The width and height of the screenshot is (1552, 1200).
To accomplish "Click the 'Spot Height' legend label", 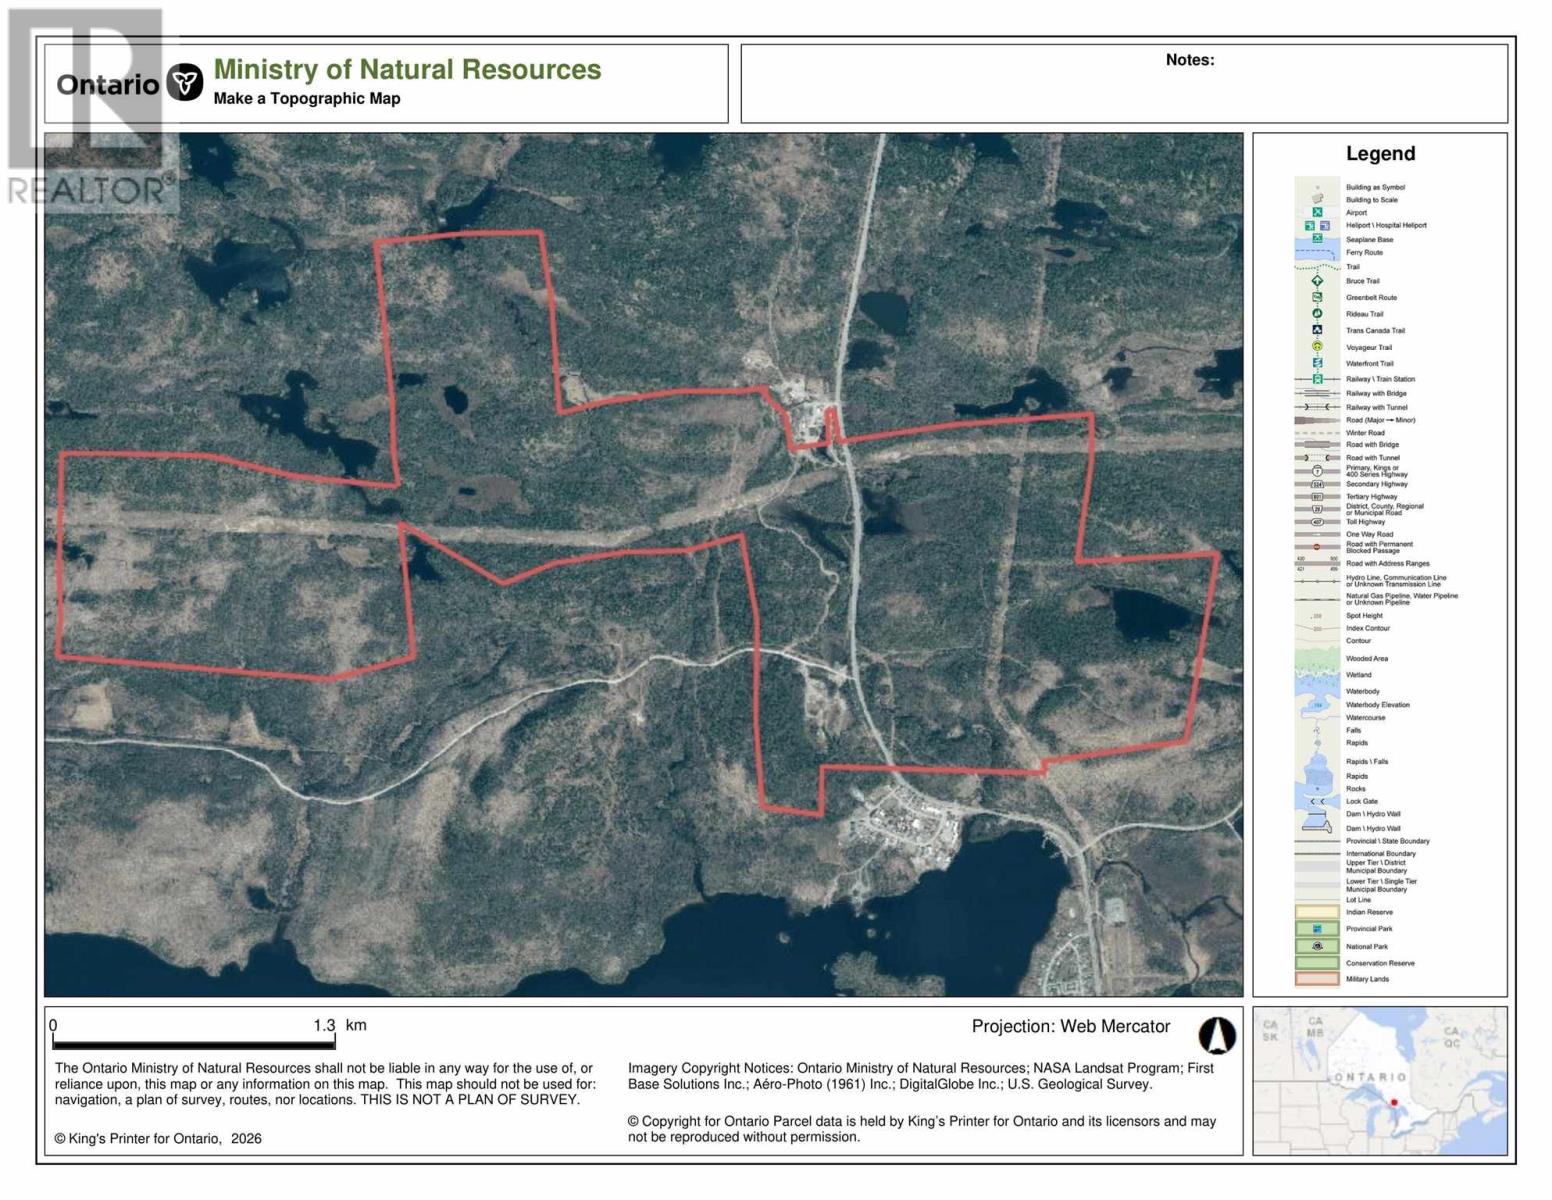I will pos(1364,616).
